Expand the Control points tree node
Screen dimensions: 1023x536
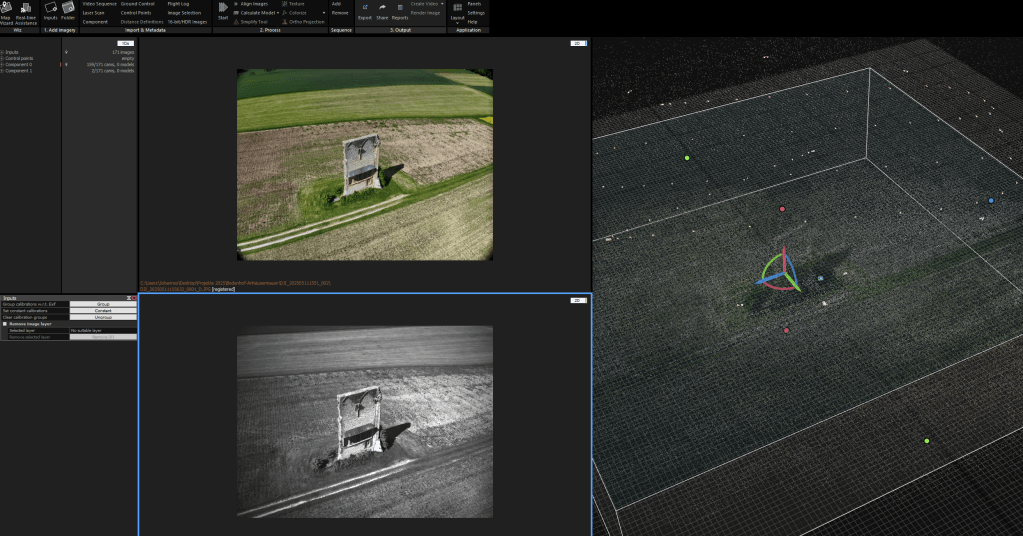[3, 58]
